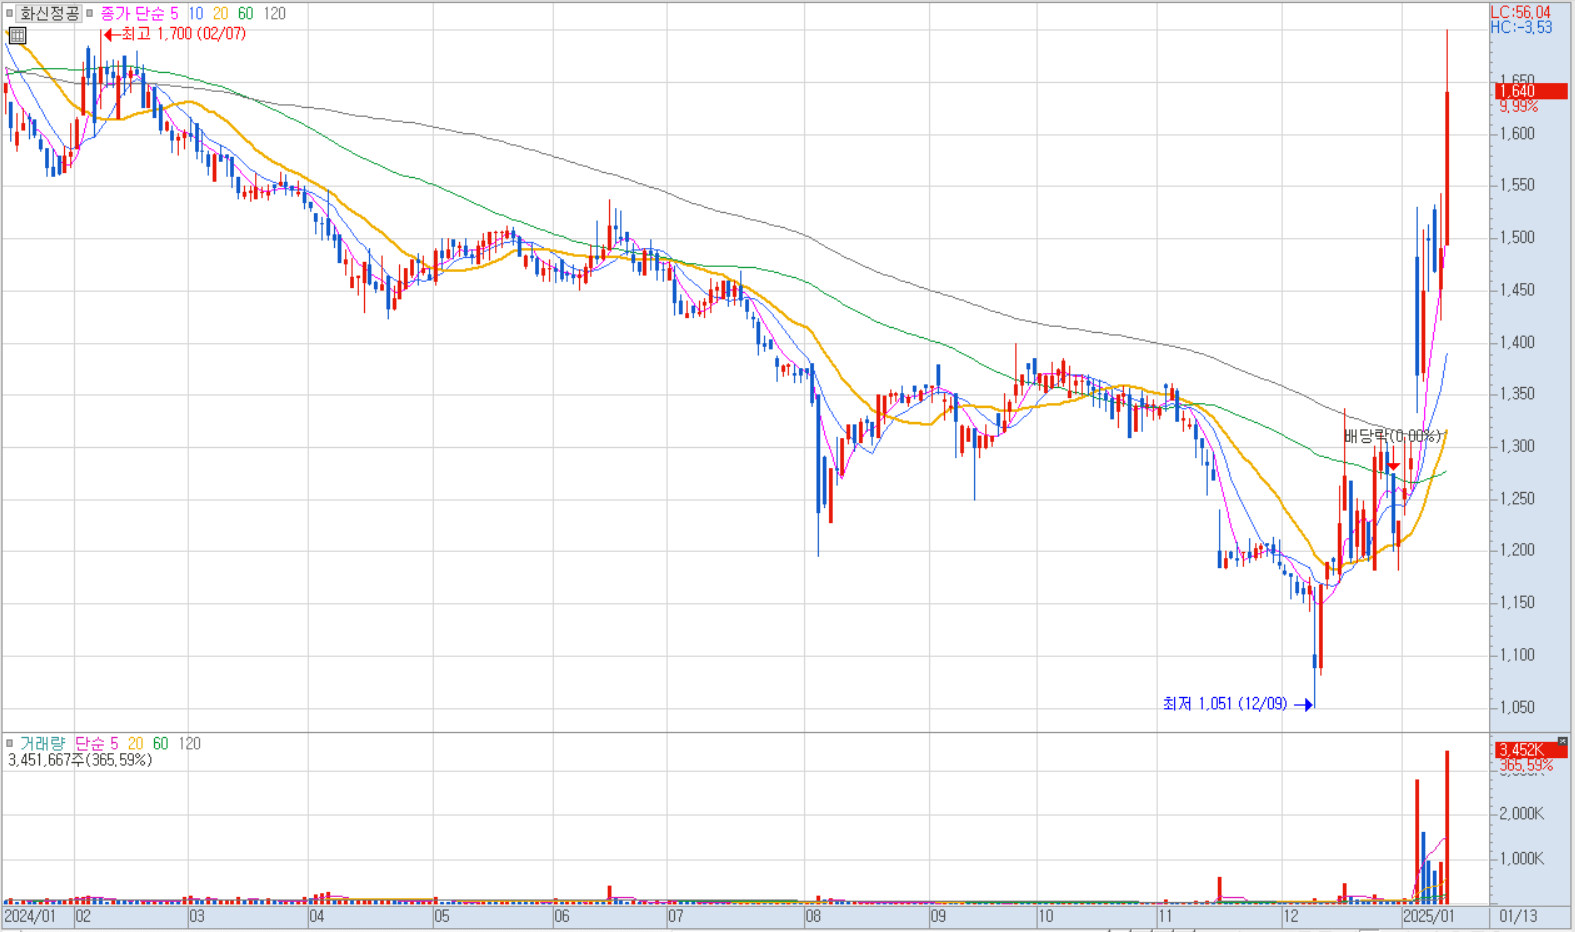Image resolution: width=1575 pixels, height=932 pixels.
Task: Select the volume 20-day average label
Action: [135, 743]
